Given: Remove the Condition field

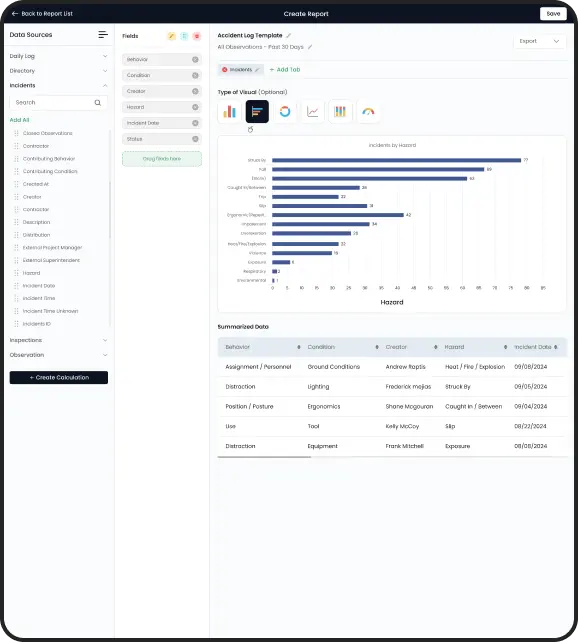Looking at the screenshot, I should (x=195, y=75).
